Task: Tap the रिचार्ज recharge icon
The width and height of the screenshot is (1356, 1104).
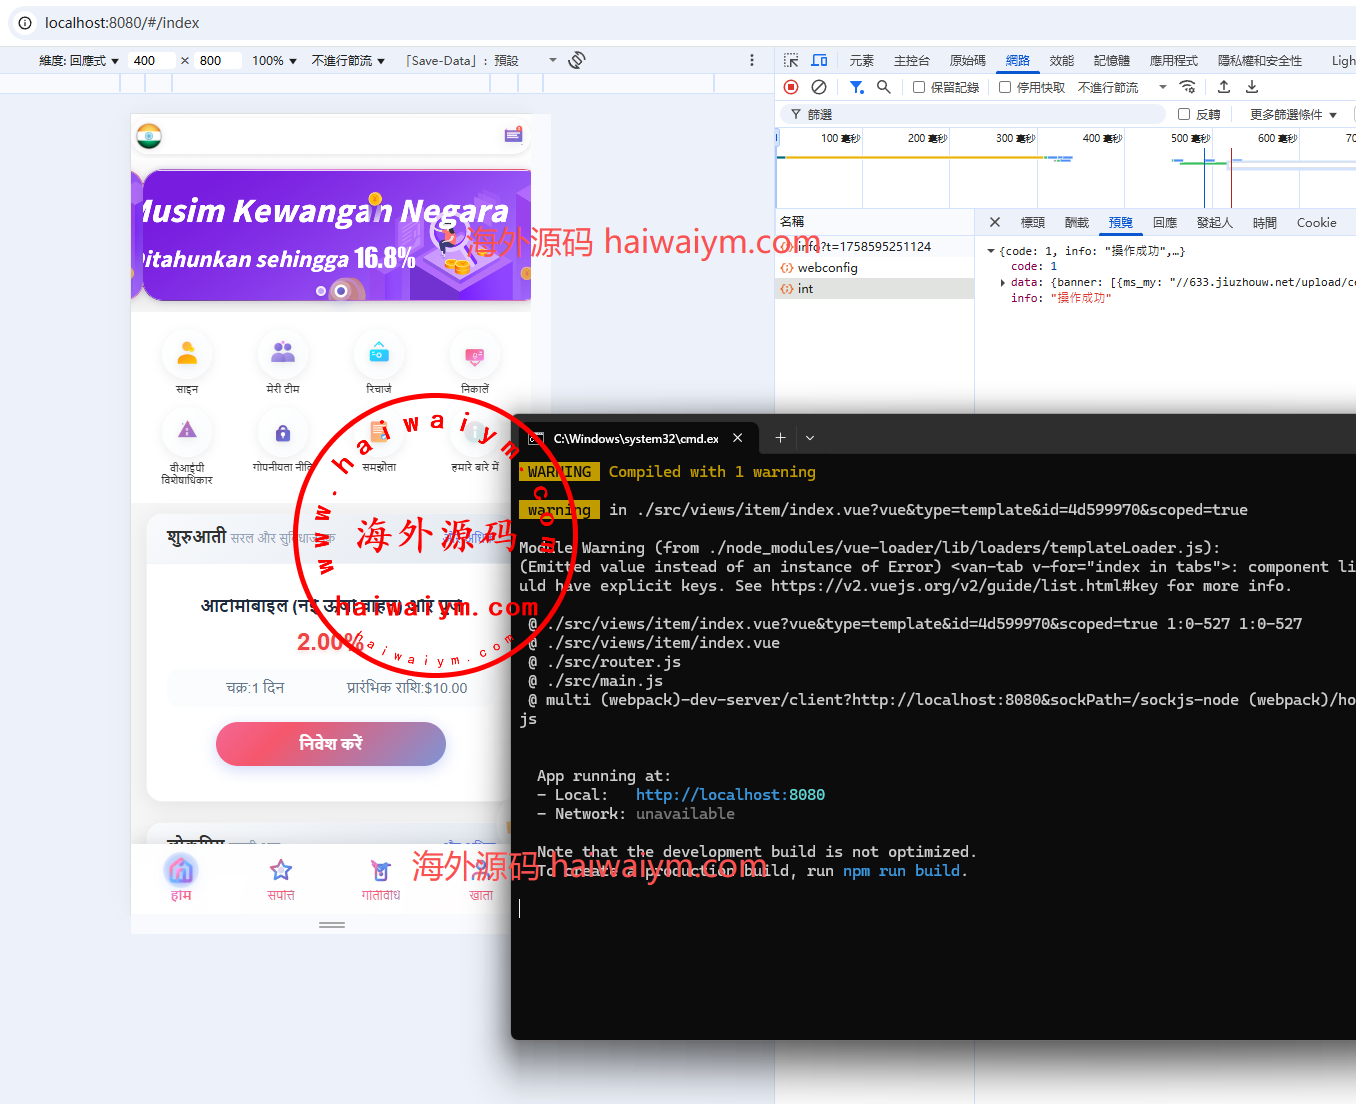Action: tap(379, 354)
